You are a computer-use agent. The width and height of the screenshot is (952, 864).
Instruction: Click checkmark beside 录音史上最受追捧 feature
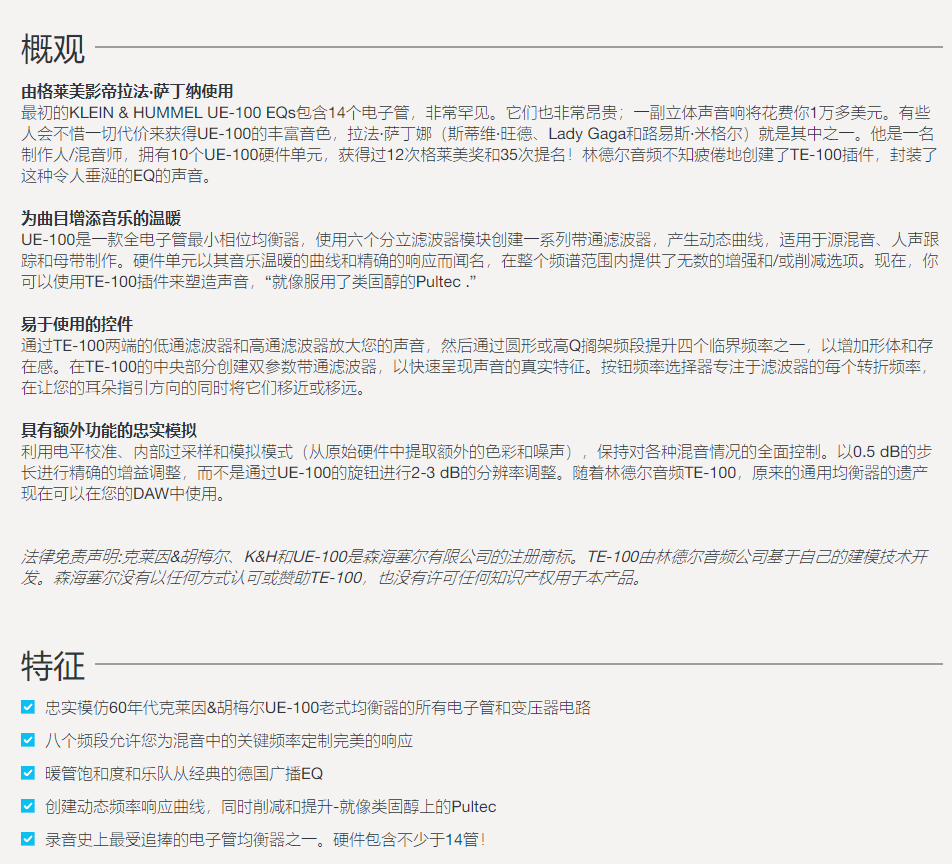[x=28, y=839]
